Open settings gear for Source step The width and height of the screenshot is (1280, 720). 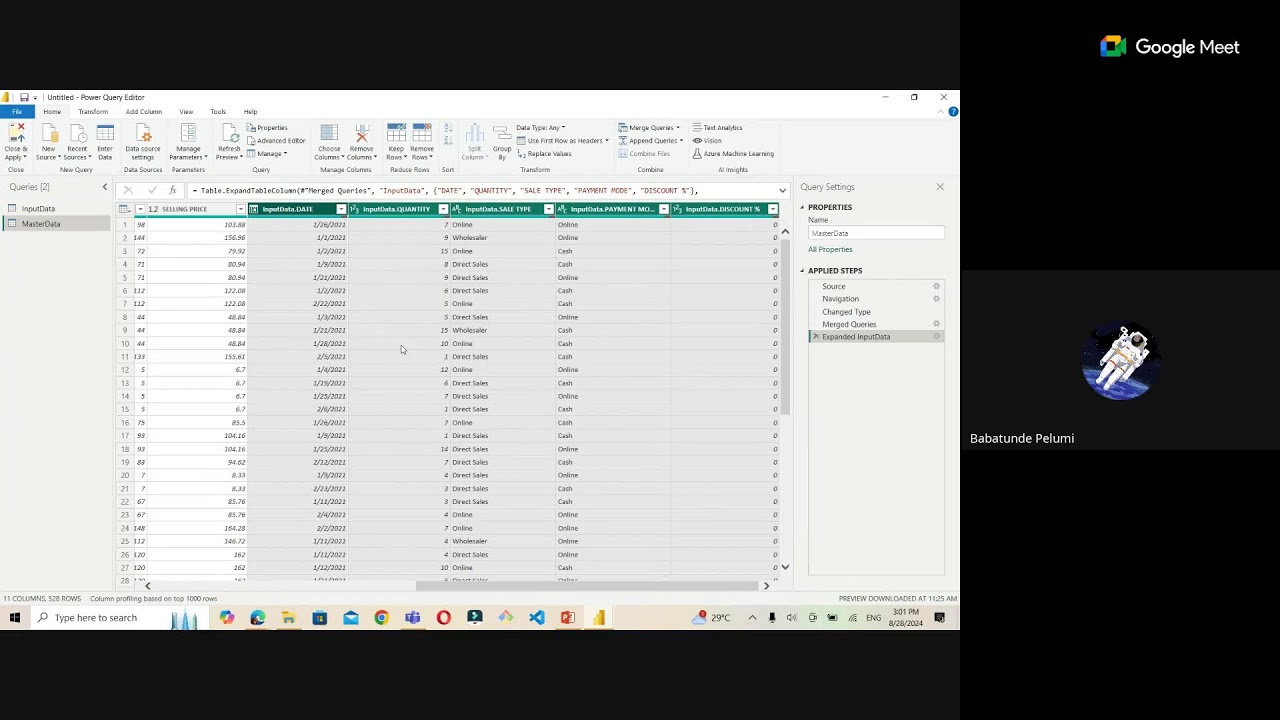(936, 286)
